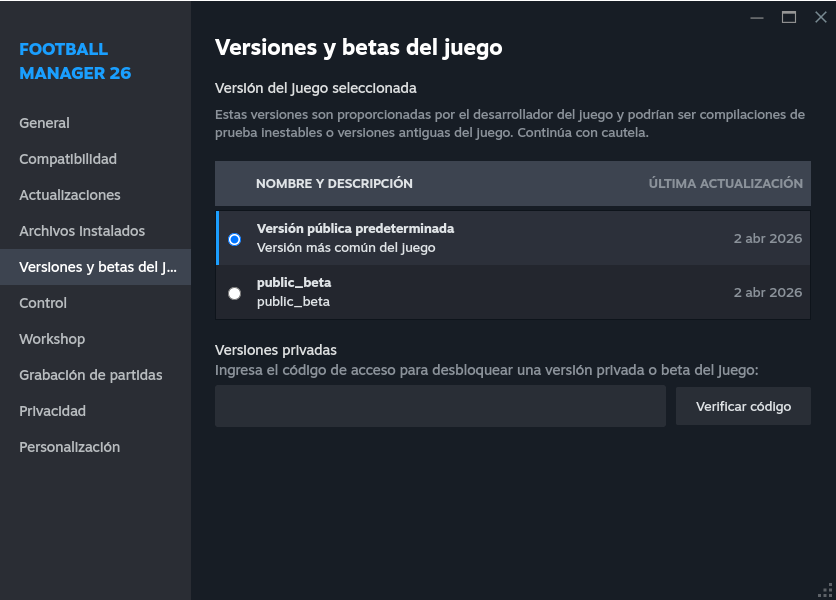Click the Nombre y descripción column header
The width and height of the screenshot is (836, 600).
pos(334,183)
